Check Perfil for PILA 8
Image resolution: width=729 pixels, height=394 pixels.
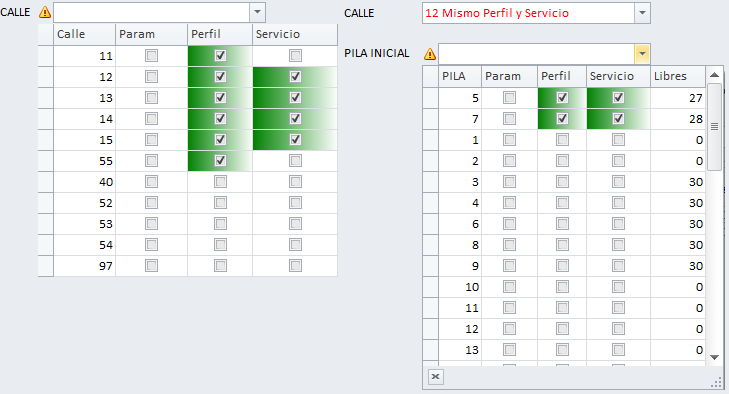562,245
